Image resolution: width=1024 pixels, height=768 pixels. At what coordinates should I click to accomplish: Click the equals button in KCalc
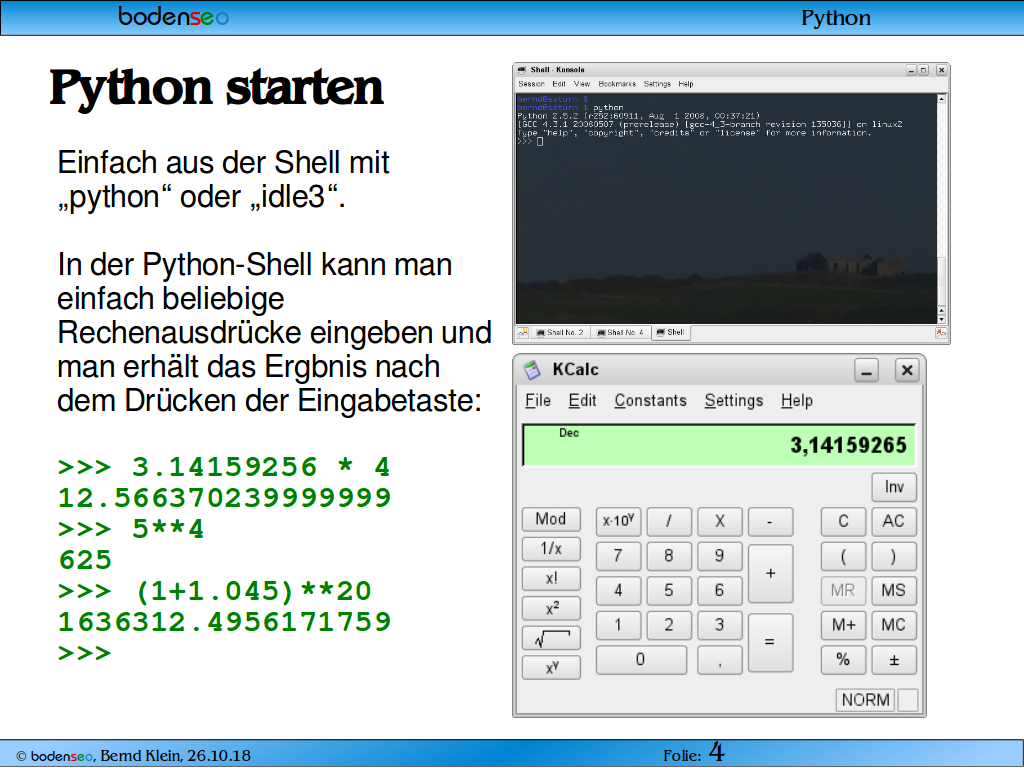pos(771,643)
